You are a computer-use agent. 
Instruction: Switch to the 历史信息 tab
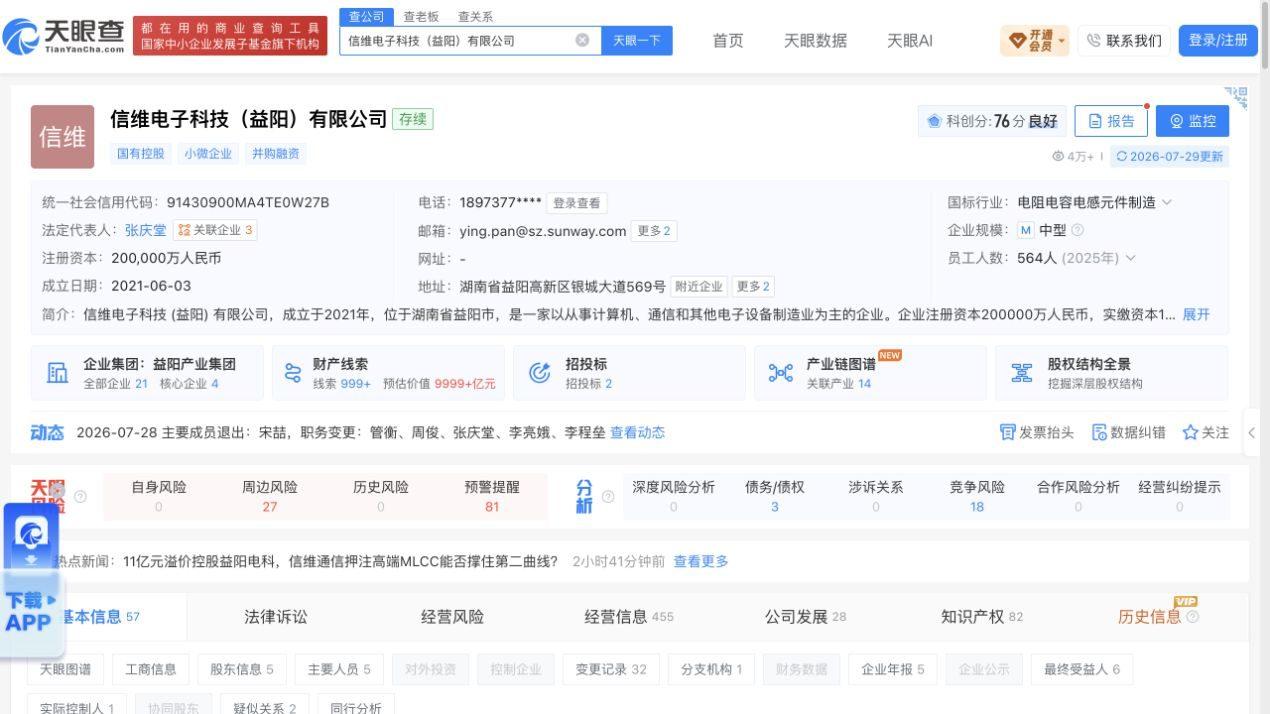(x=1149, y=617)
